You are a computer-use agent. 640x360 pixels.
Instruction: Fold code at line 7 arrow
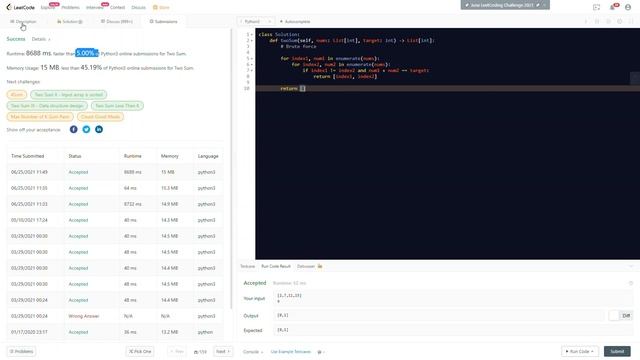(252, 70)
